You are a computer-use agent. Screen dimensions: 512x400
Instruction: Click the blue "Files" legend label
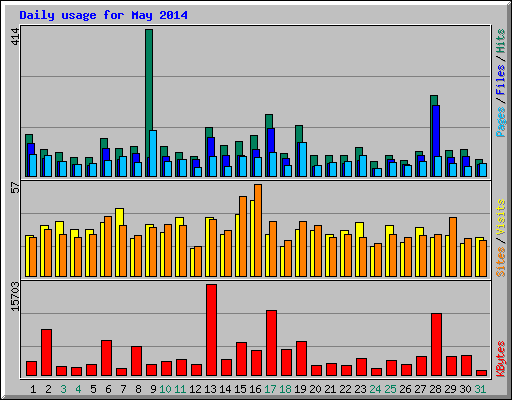click(500, 80)
